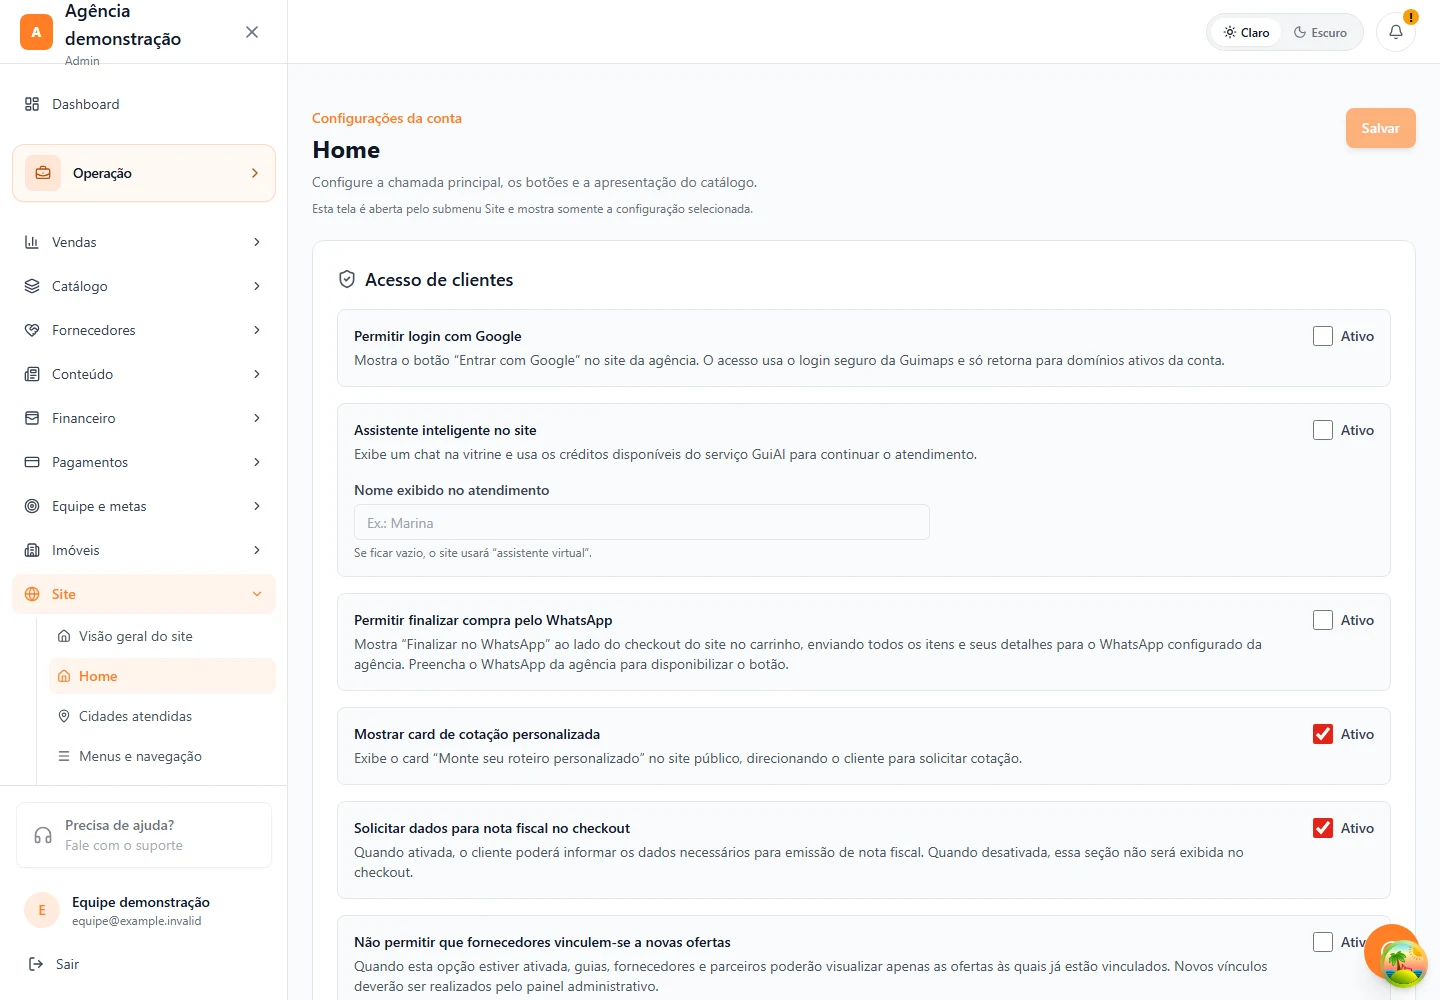Image resolution: width=1440 pixels, height=1000 pixels.
Task: Click the Dashboard grid icon
Action: 32,104
